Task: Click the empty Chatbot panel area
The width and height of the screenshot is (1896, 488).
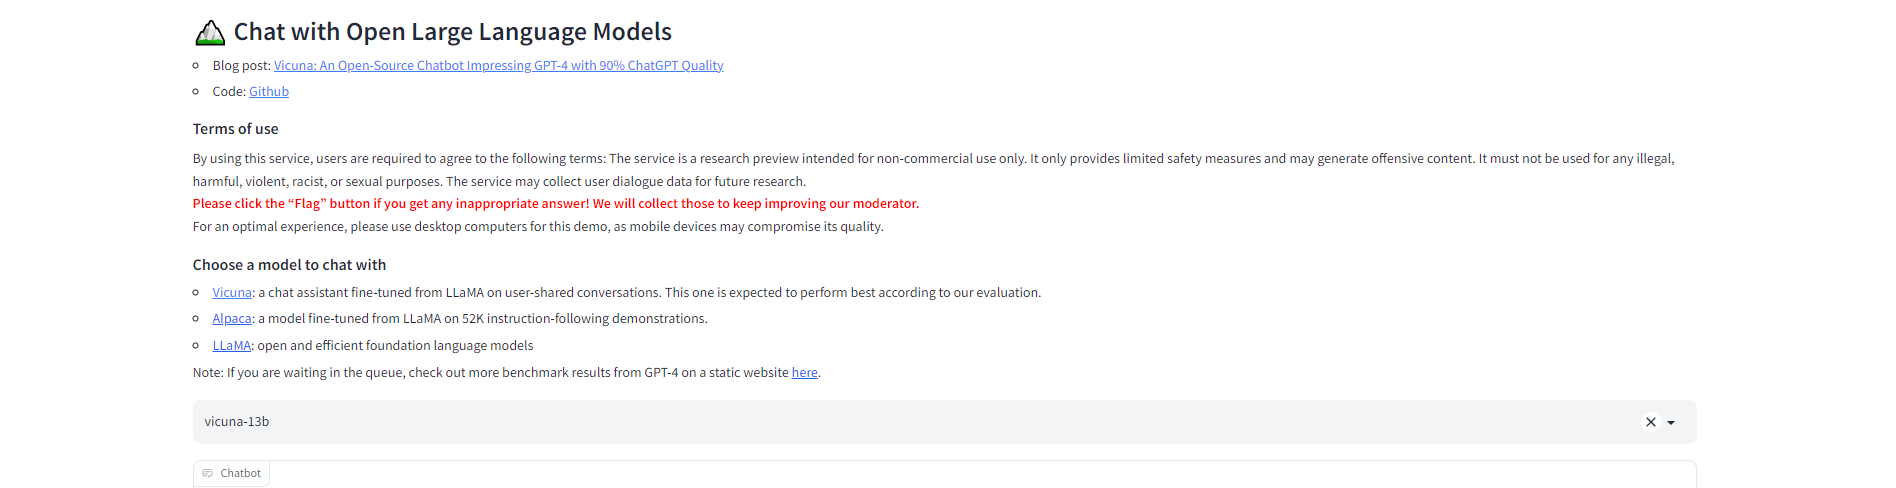Action: [944, 475]
